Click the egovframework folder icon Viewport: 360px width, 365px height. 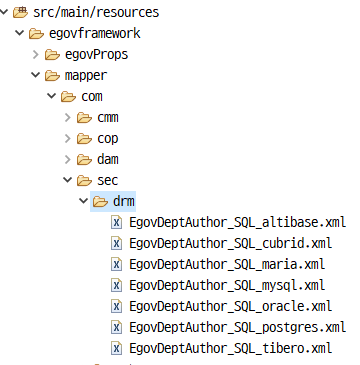(36, 34)
